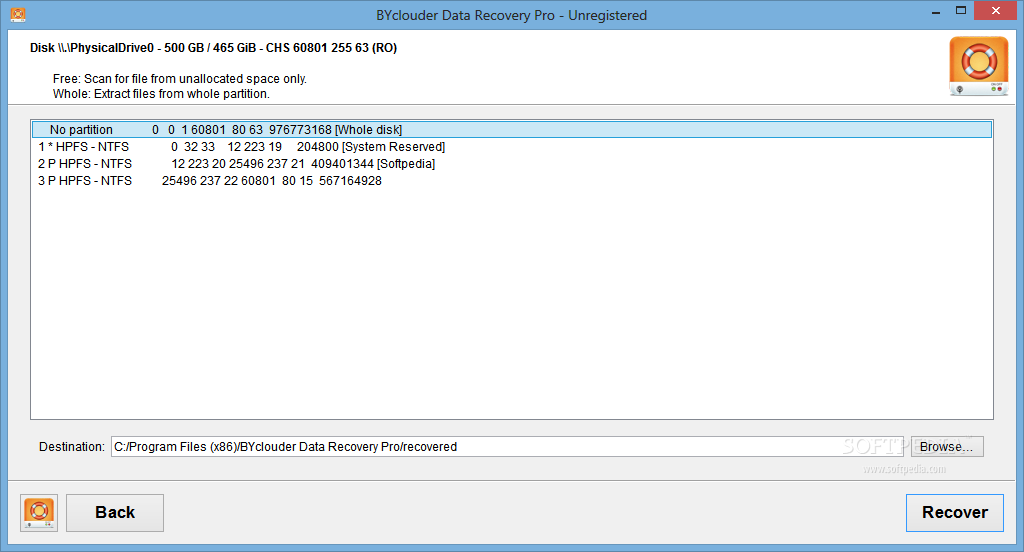Image resolution: width=1024 pixels, height=552 pixels.
Task: Close the BYclouder Data Recovery window
Action: coord(996,11)
